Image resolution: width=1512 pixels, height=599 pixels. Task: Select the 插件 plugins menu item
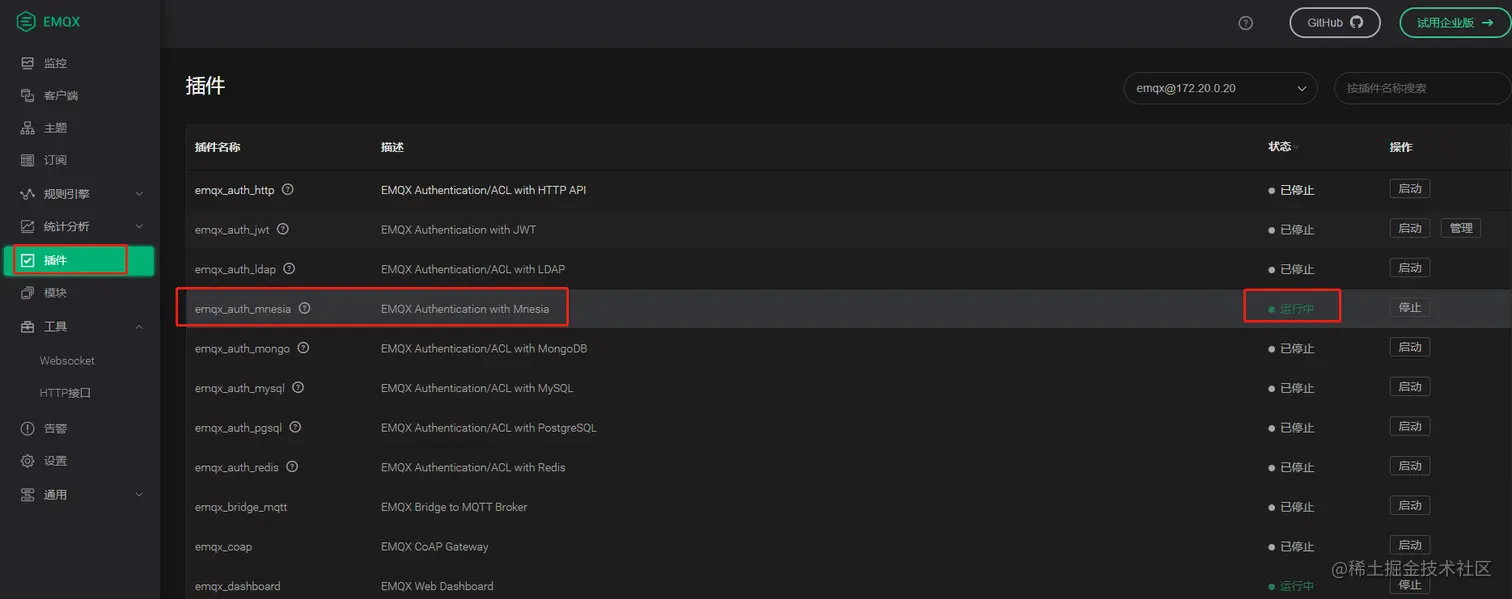(78, 261)
